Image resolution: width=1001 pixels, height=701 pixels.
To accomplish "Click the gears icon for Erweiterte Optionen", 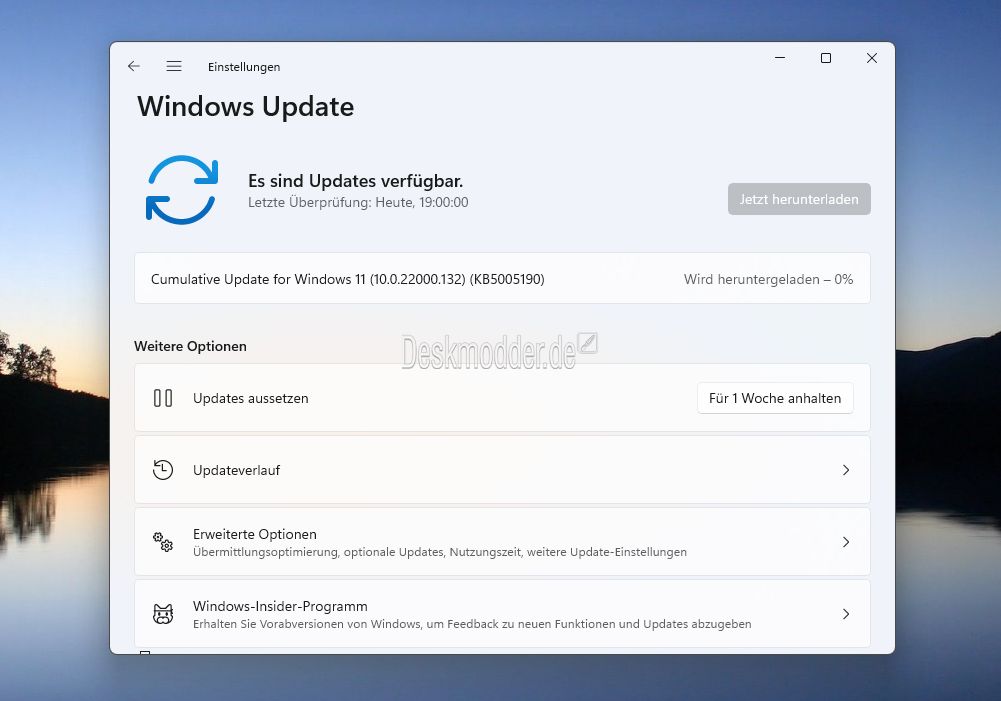I will (x=163, y=542).
